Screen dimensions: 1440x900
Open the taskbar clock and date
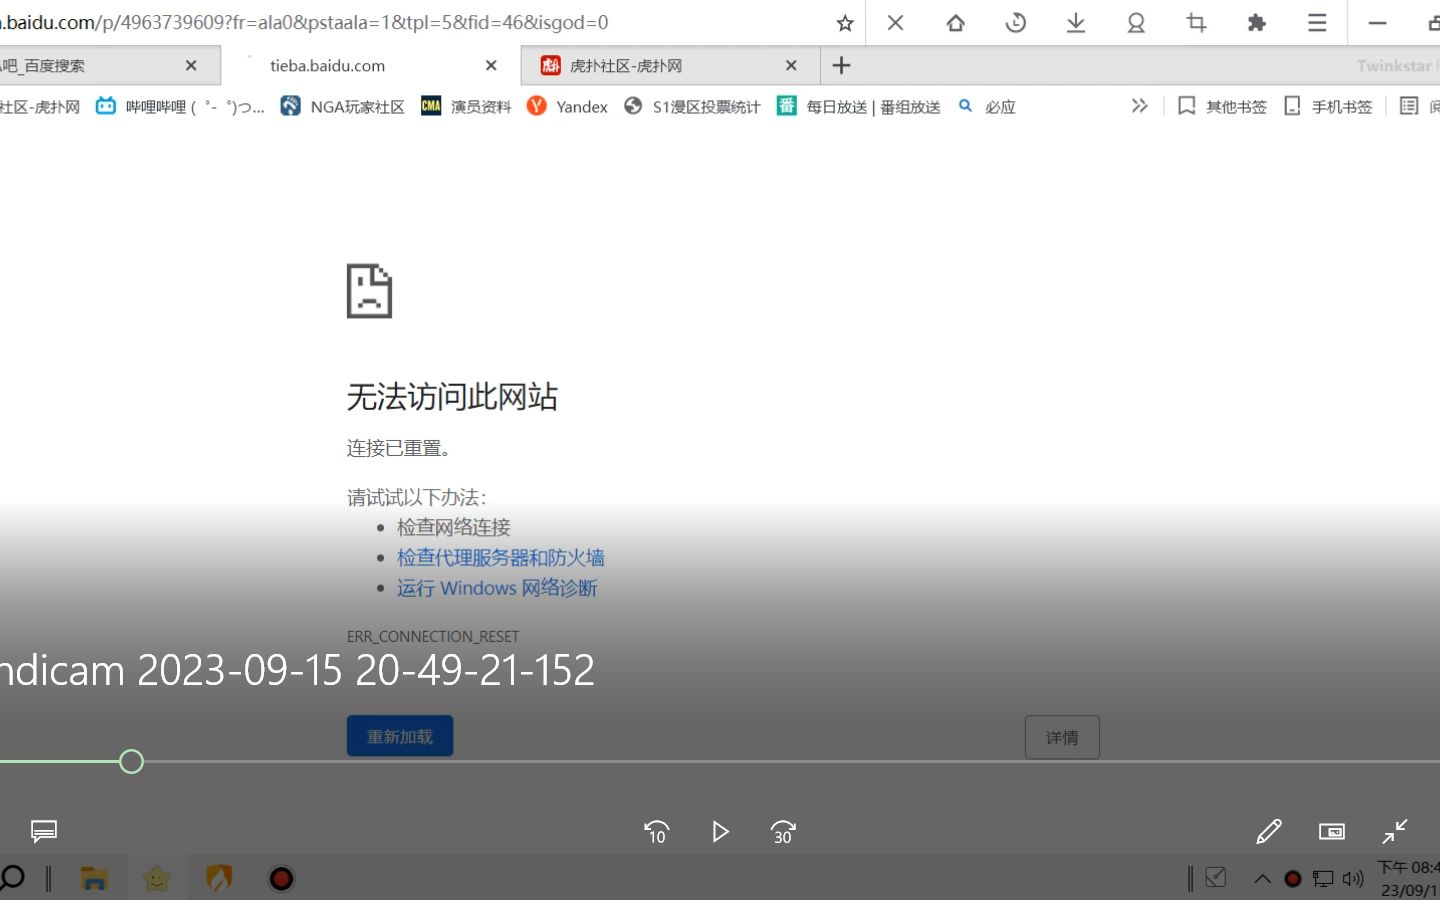1409,878
